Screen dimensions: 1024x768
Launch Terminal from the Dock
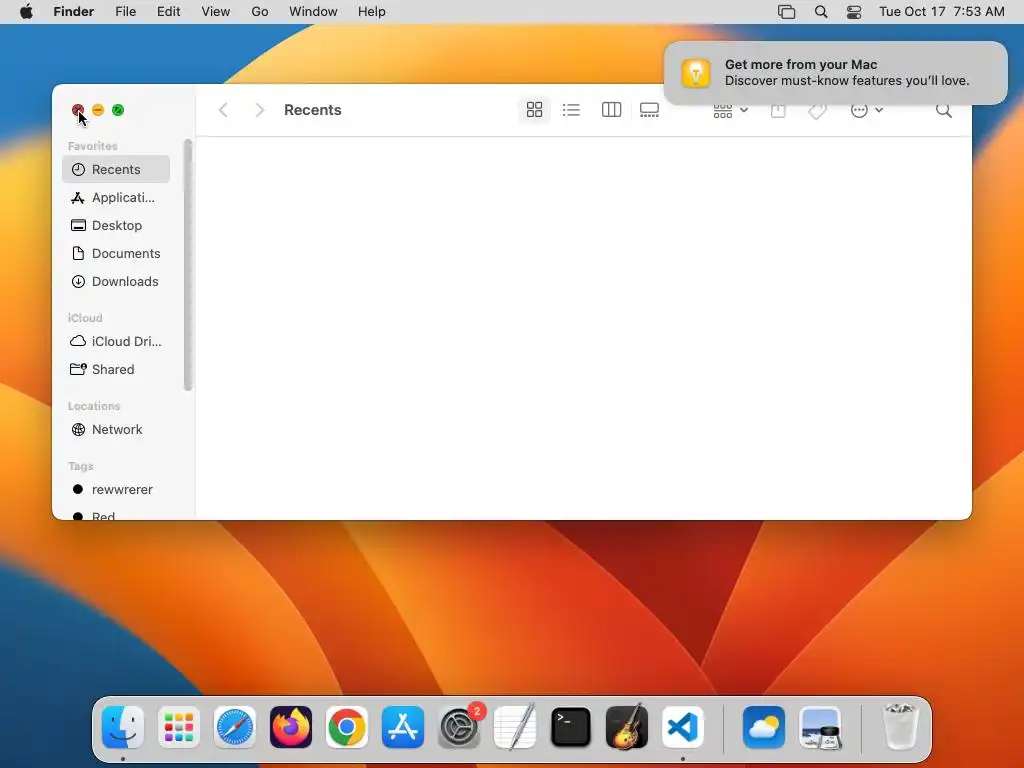pos(571,727)
